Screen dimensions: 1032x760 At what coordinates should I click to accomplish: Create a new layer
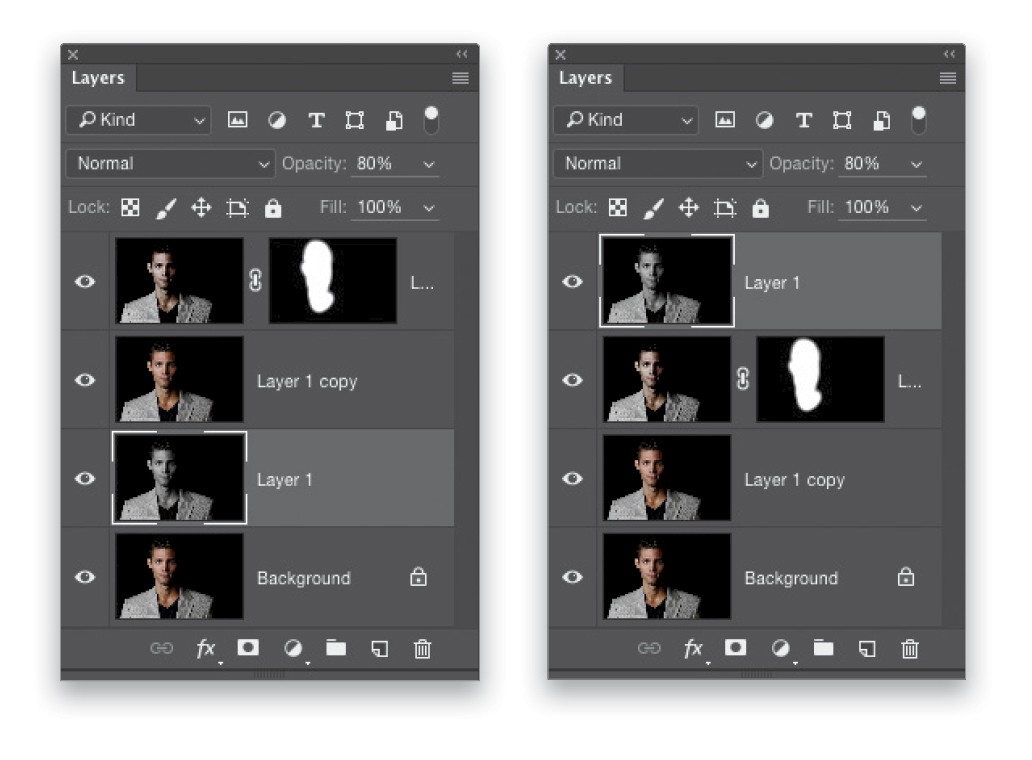[379, 649]
